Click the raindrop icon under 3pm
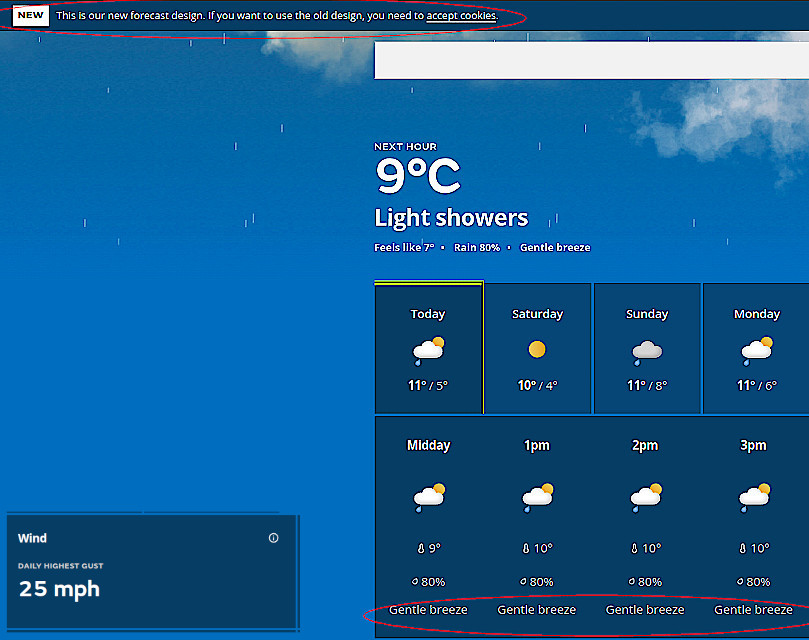The image size is (809, 640). 740,582
